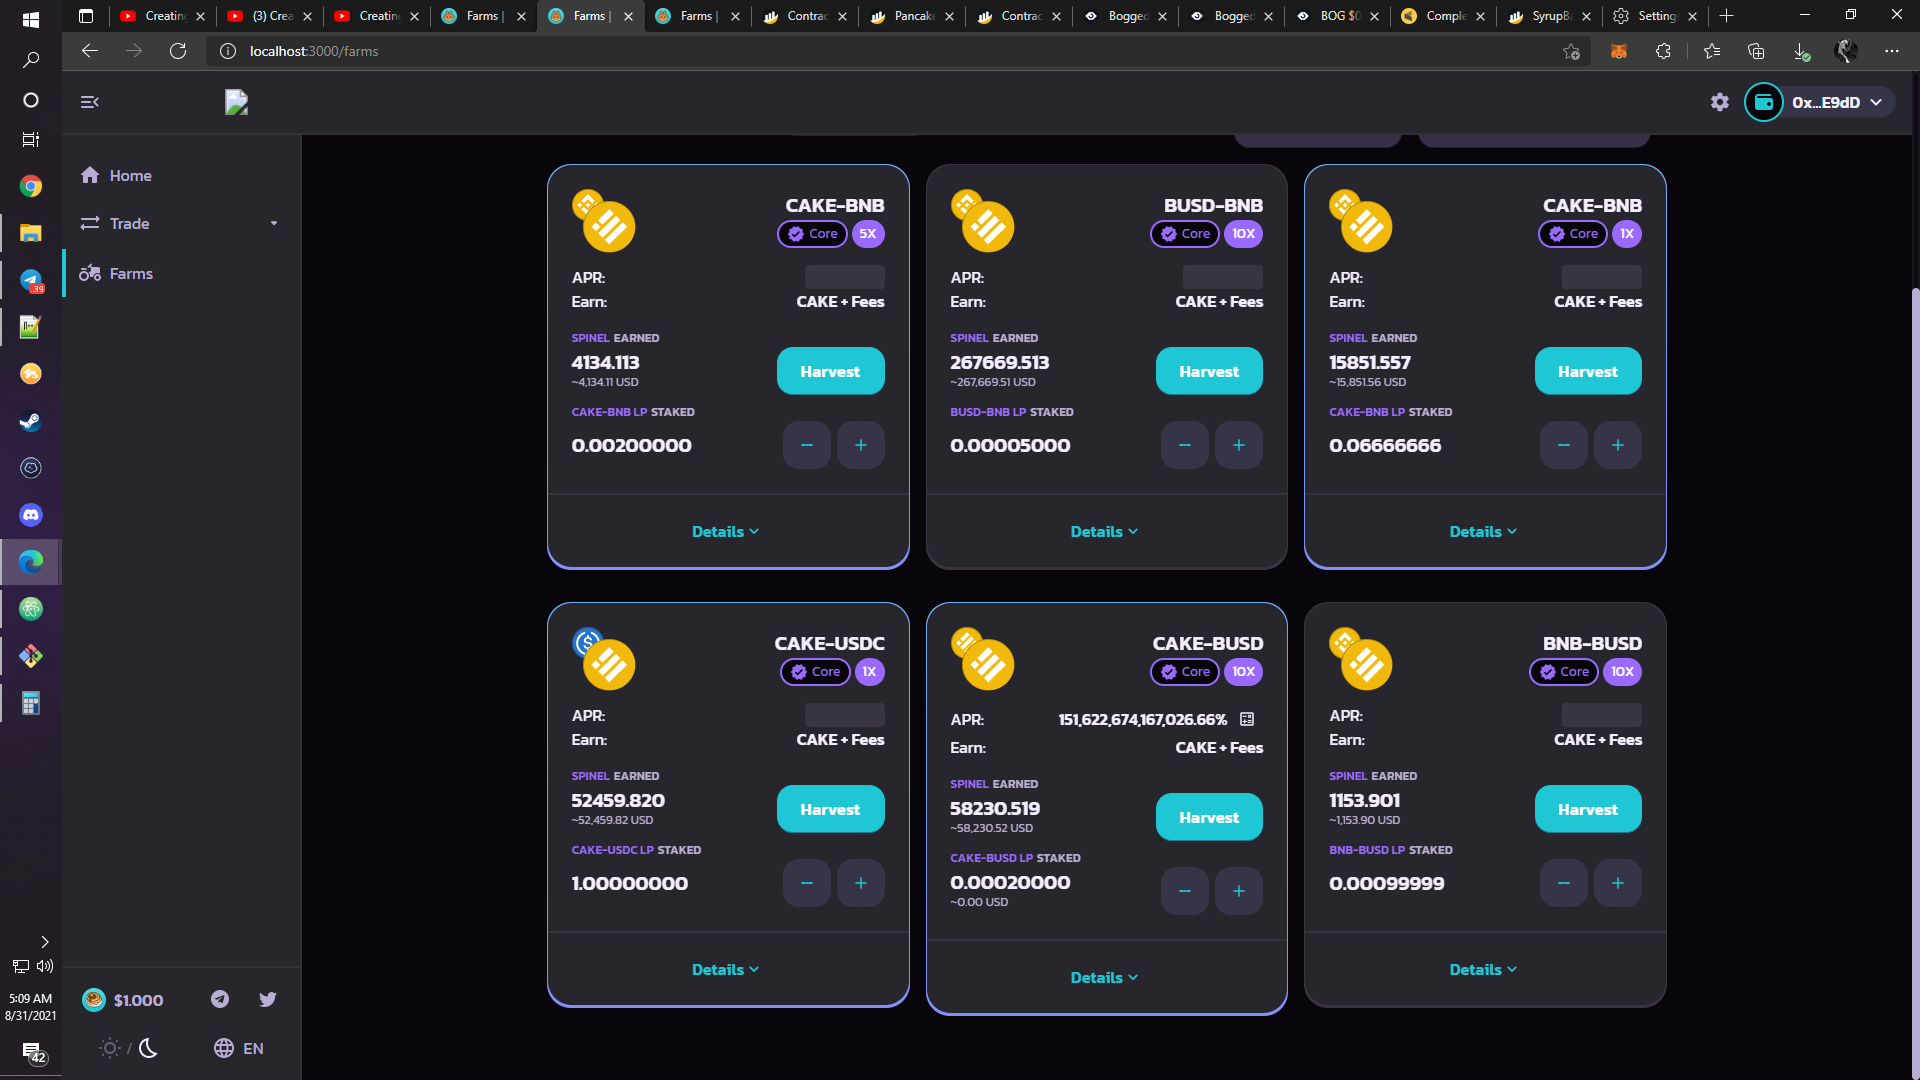The height and width of the screenshot is (1080, 1920).
Task: Open MetaMask extension icon in browser toolbar
Action: coord(1618,51)
